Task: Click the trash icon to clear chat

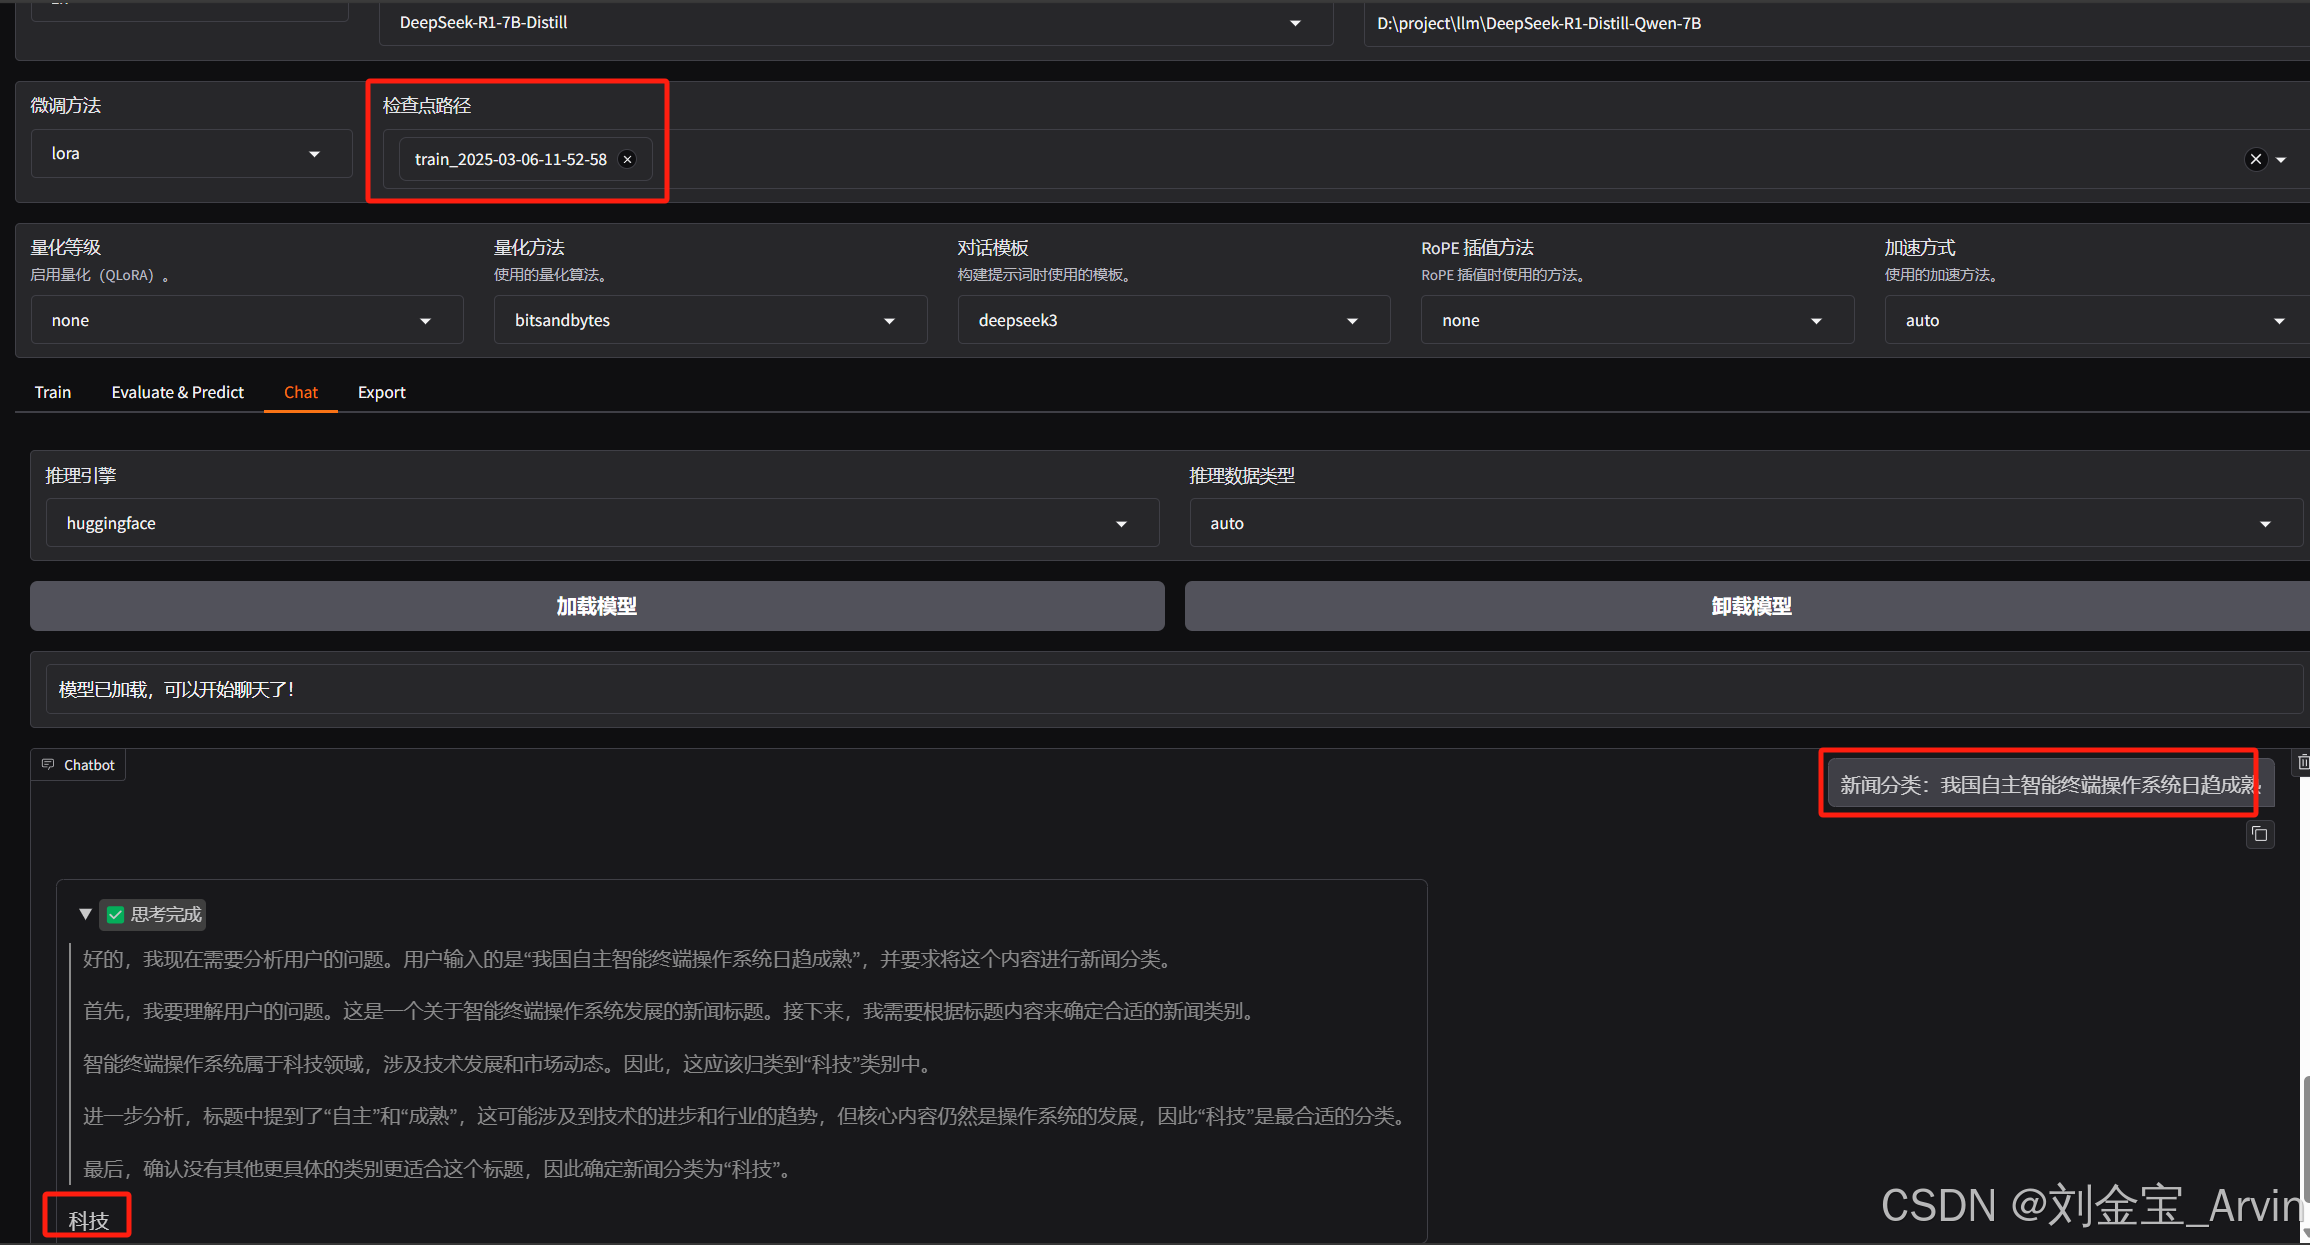Action: point(2302,763)
